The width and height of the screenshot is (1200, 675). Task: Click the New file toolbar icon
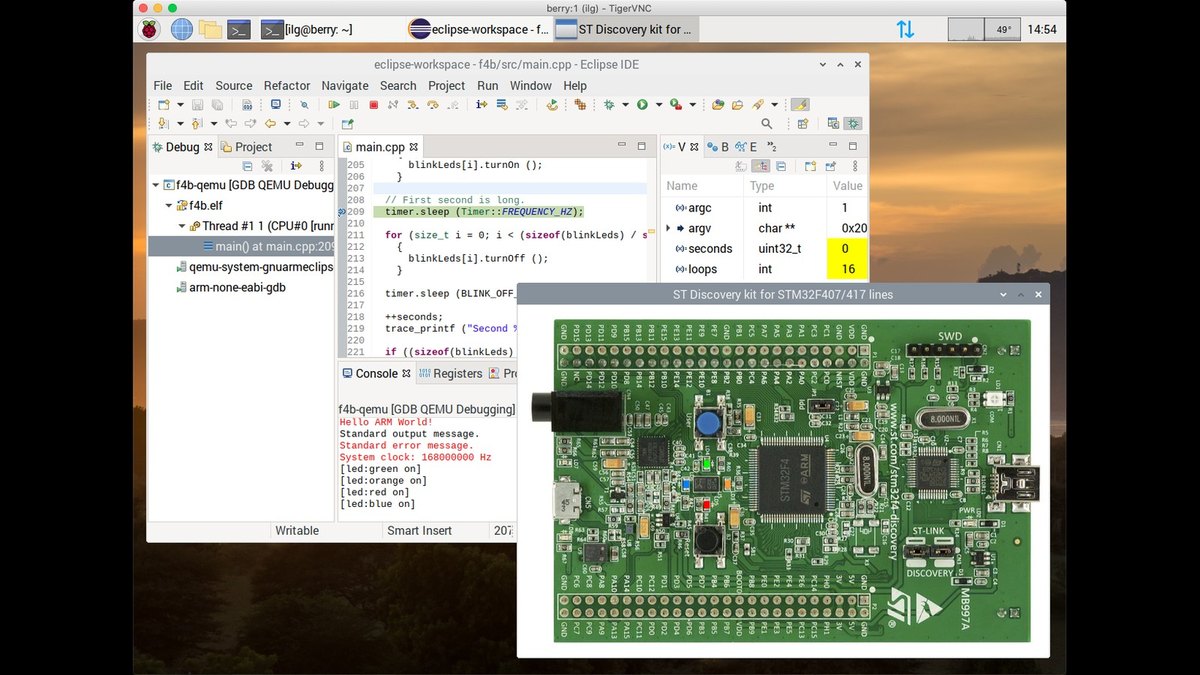click(164, 105)
